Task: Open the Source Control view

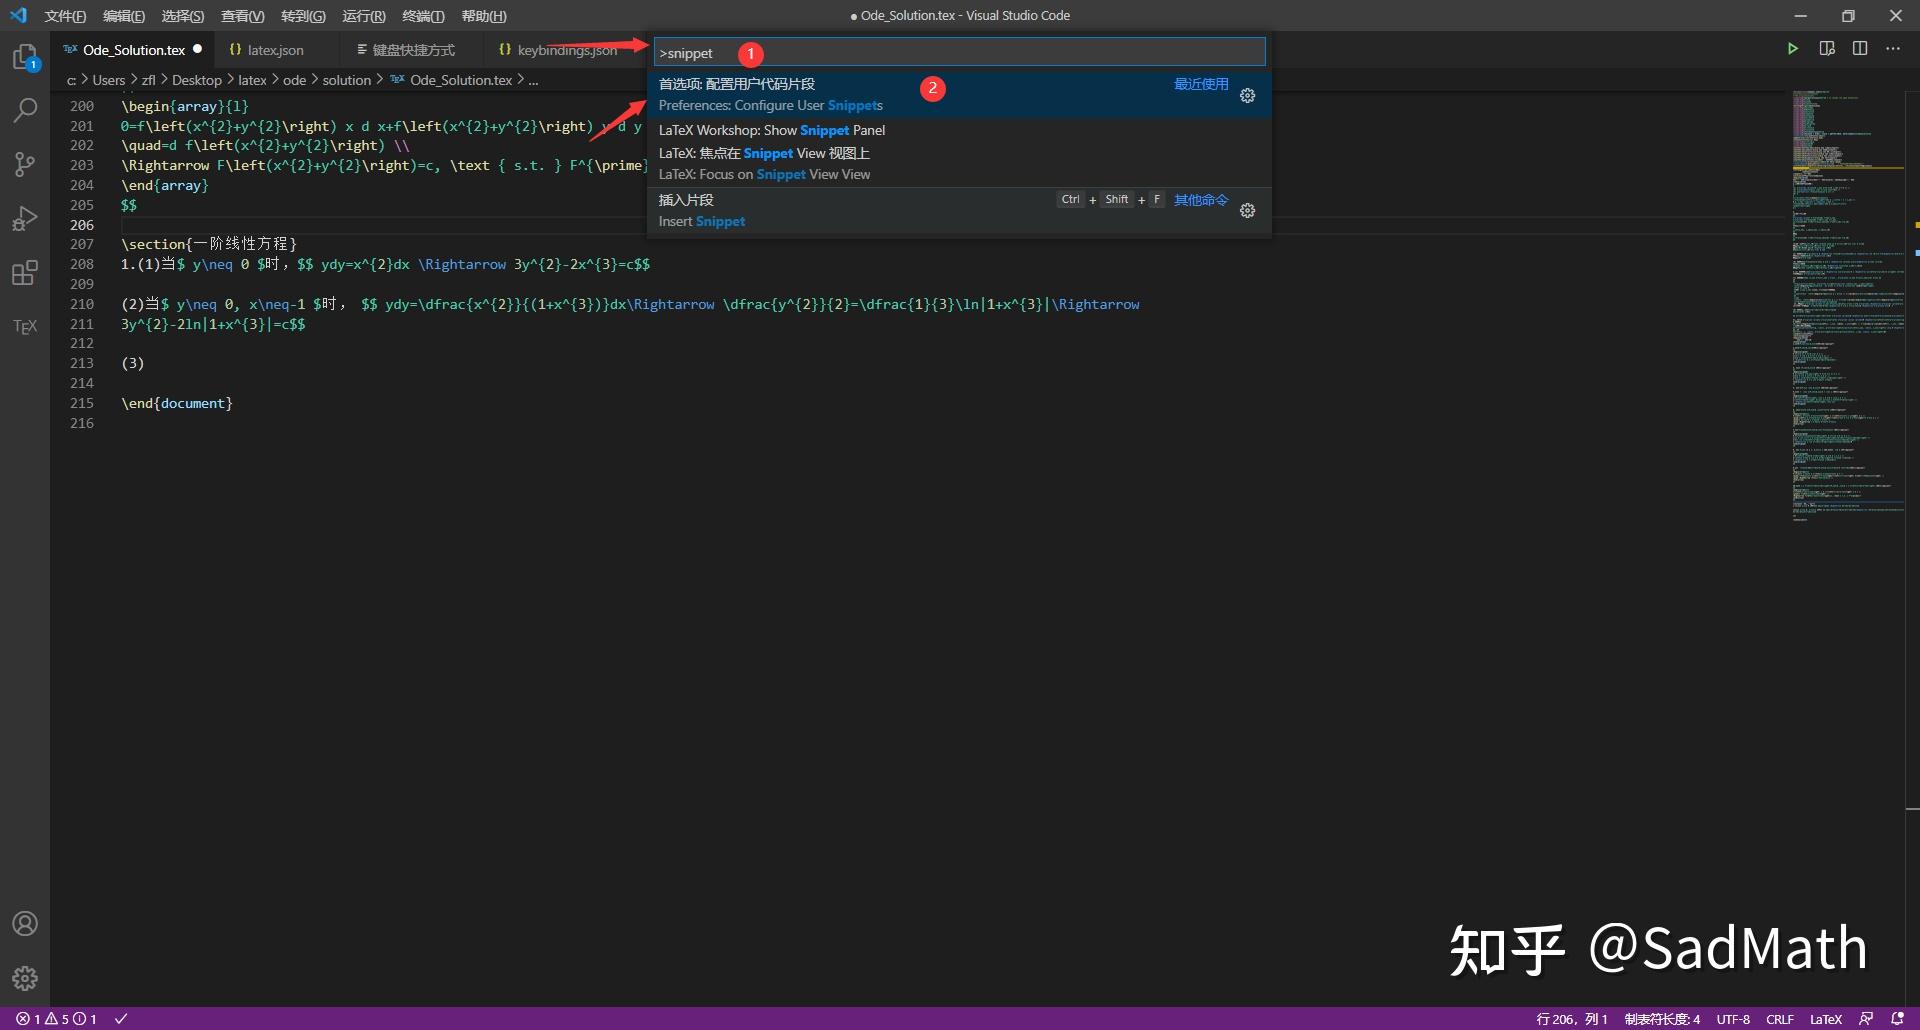Action: tap(25, 164)
